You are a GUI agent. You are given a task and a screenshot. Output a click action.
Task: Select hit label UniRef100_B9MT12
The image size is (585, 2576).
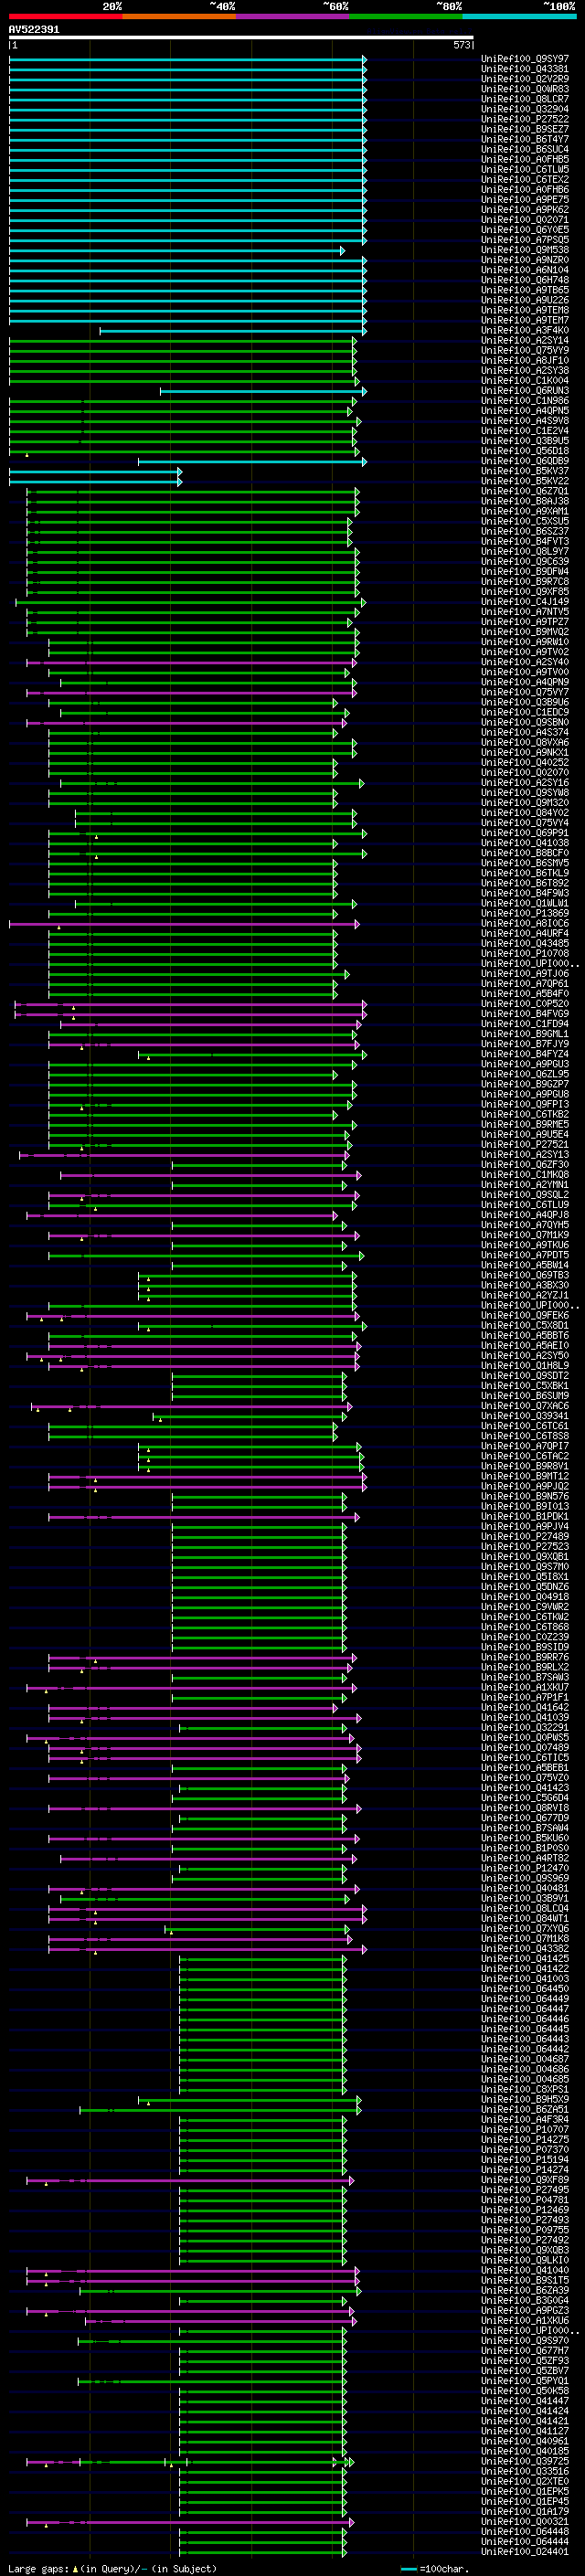click(525, 1476)
